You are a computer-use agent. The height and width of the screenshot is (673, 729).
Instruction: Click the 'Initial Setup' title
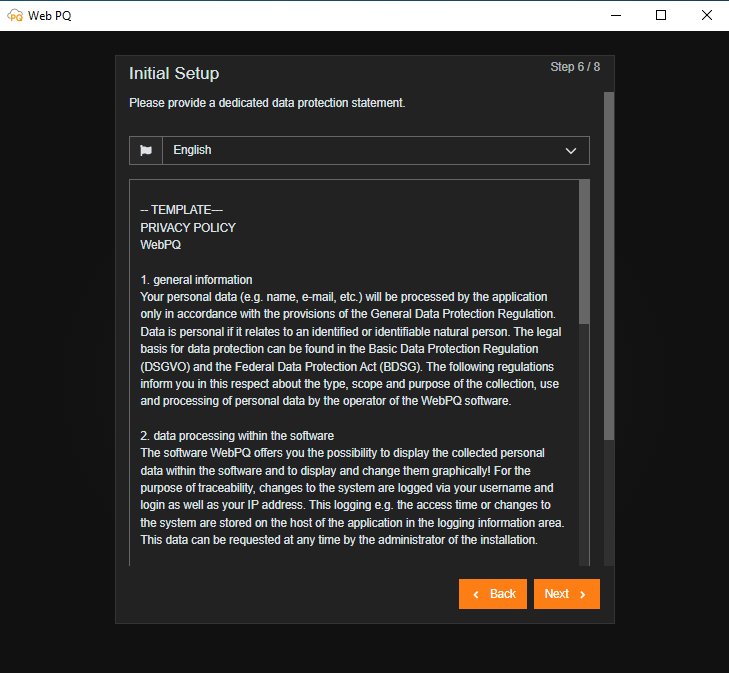[174, 73]
